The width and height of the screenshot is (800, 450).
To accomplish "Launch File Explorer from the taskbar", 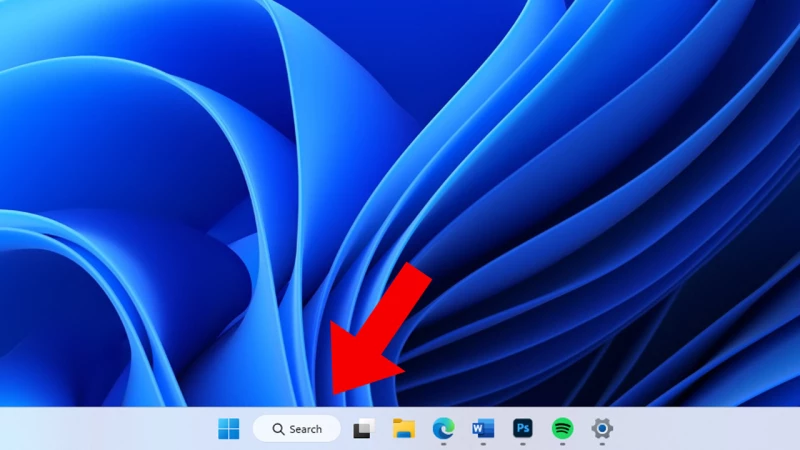I will [404, 429].
